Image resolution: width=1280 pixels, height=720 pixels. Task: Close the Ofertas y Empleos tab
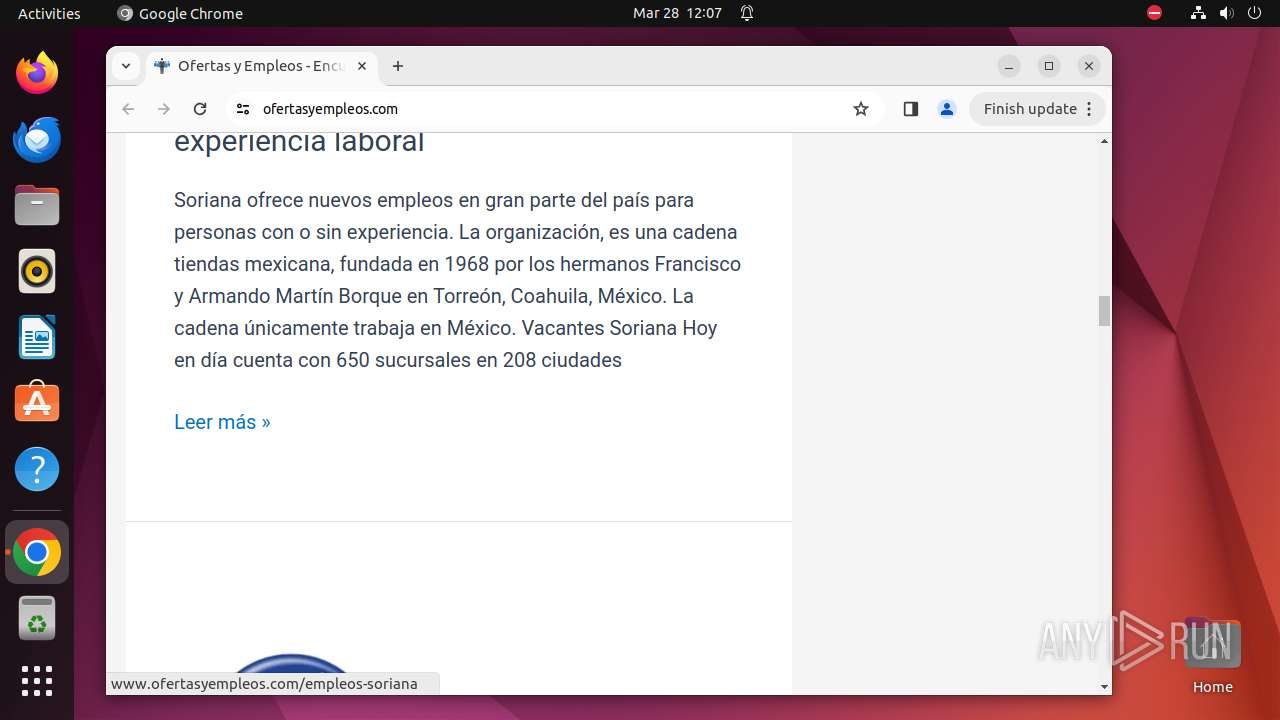coord(362,66)
